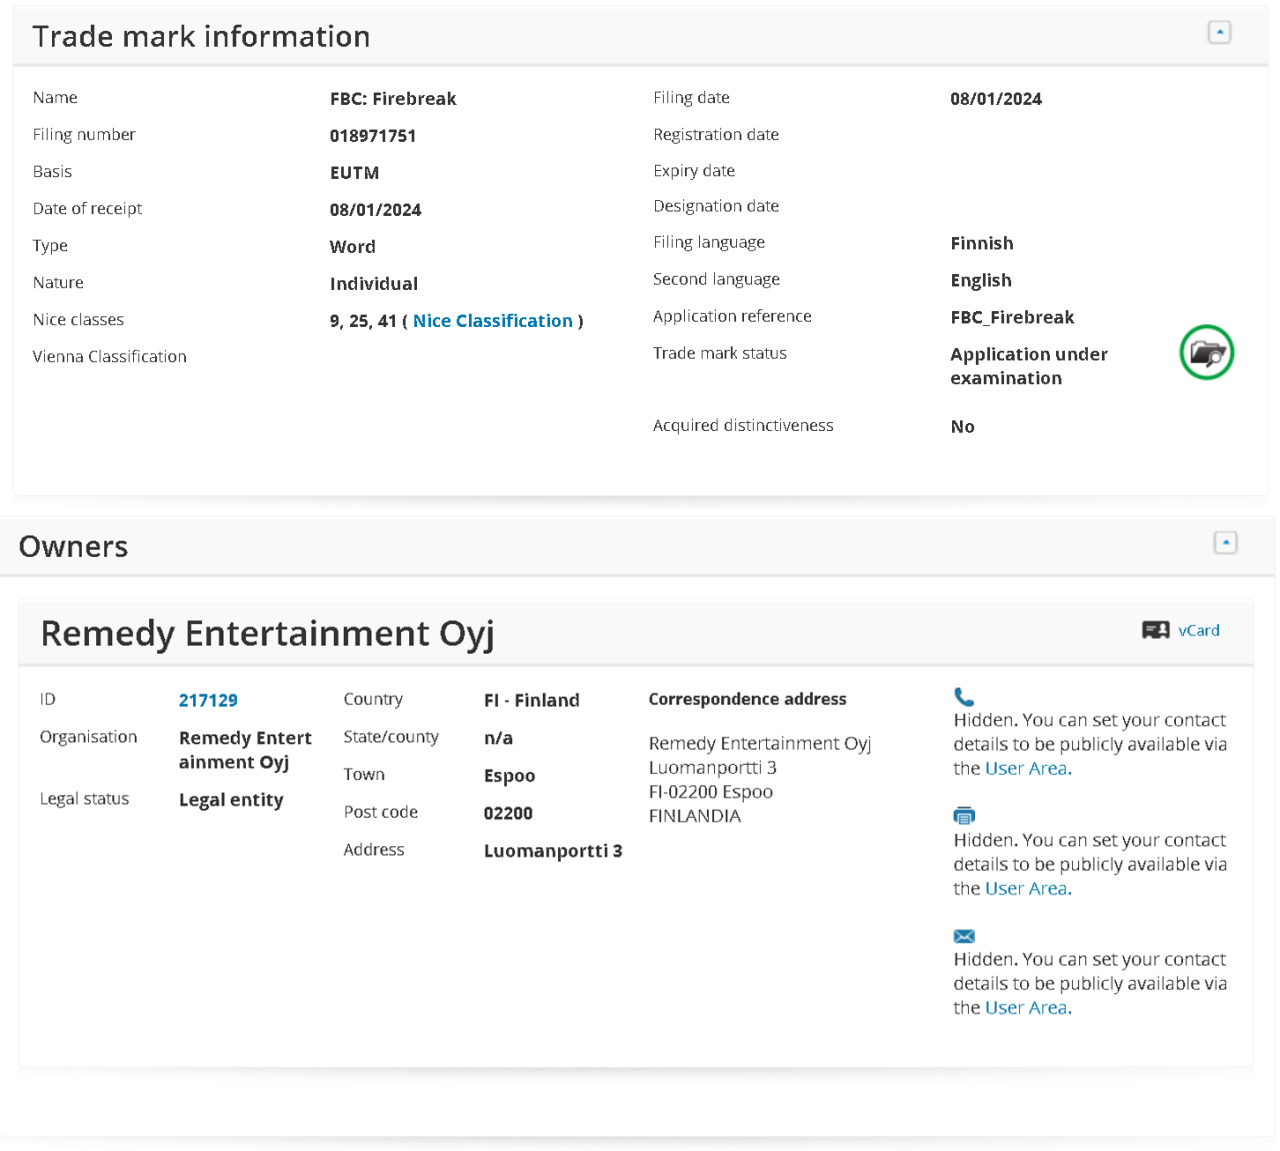
Task: Click the application under examination status icon
Action: click(x=1207, y=353)
